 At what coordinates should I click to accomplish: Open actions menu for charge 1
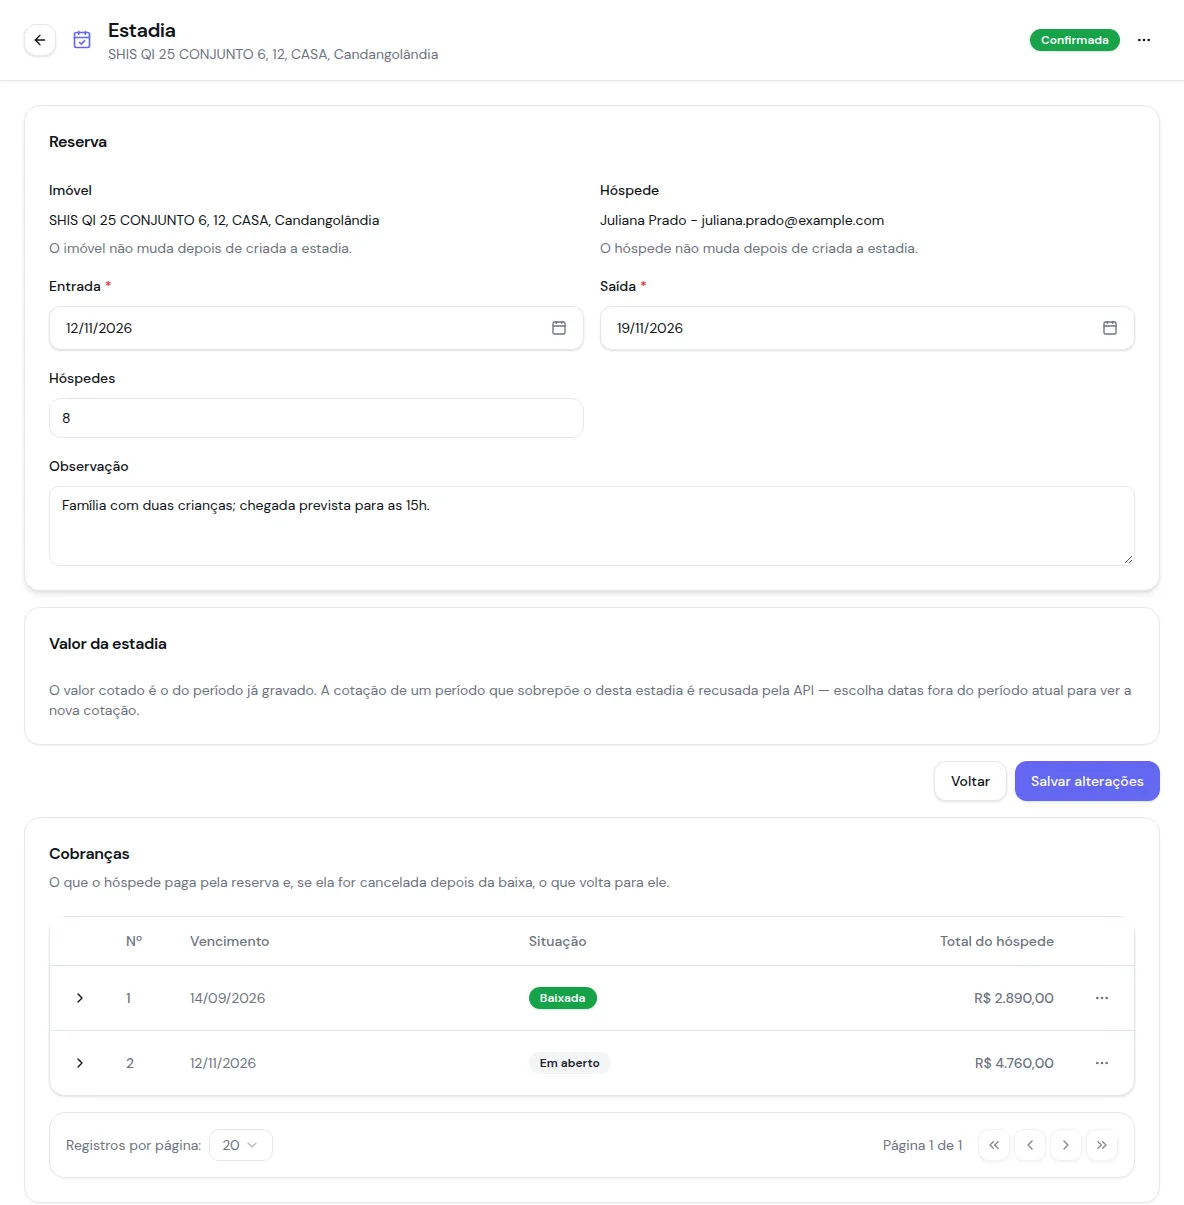[1102, 998]
